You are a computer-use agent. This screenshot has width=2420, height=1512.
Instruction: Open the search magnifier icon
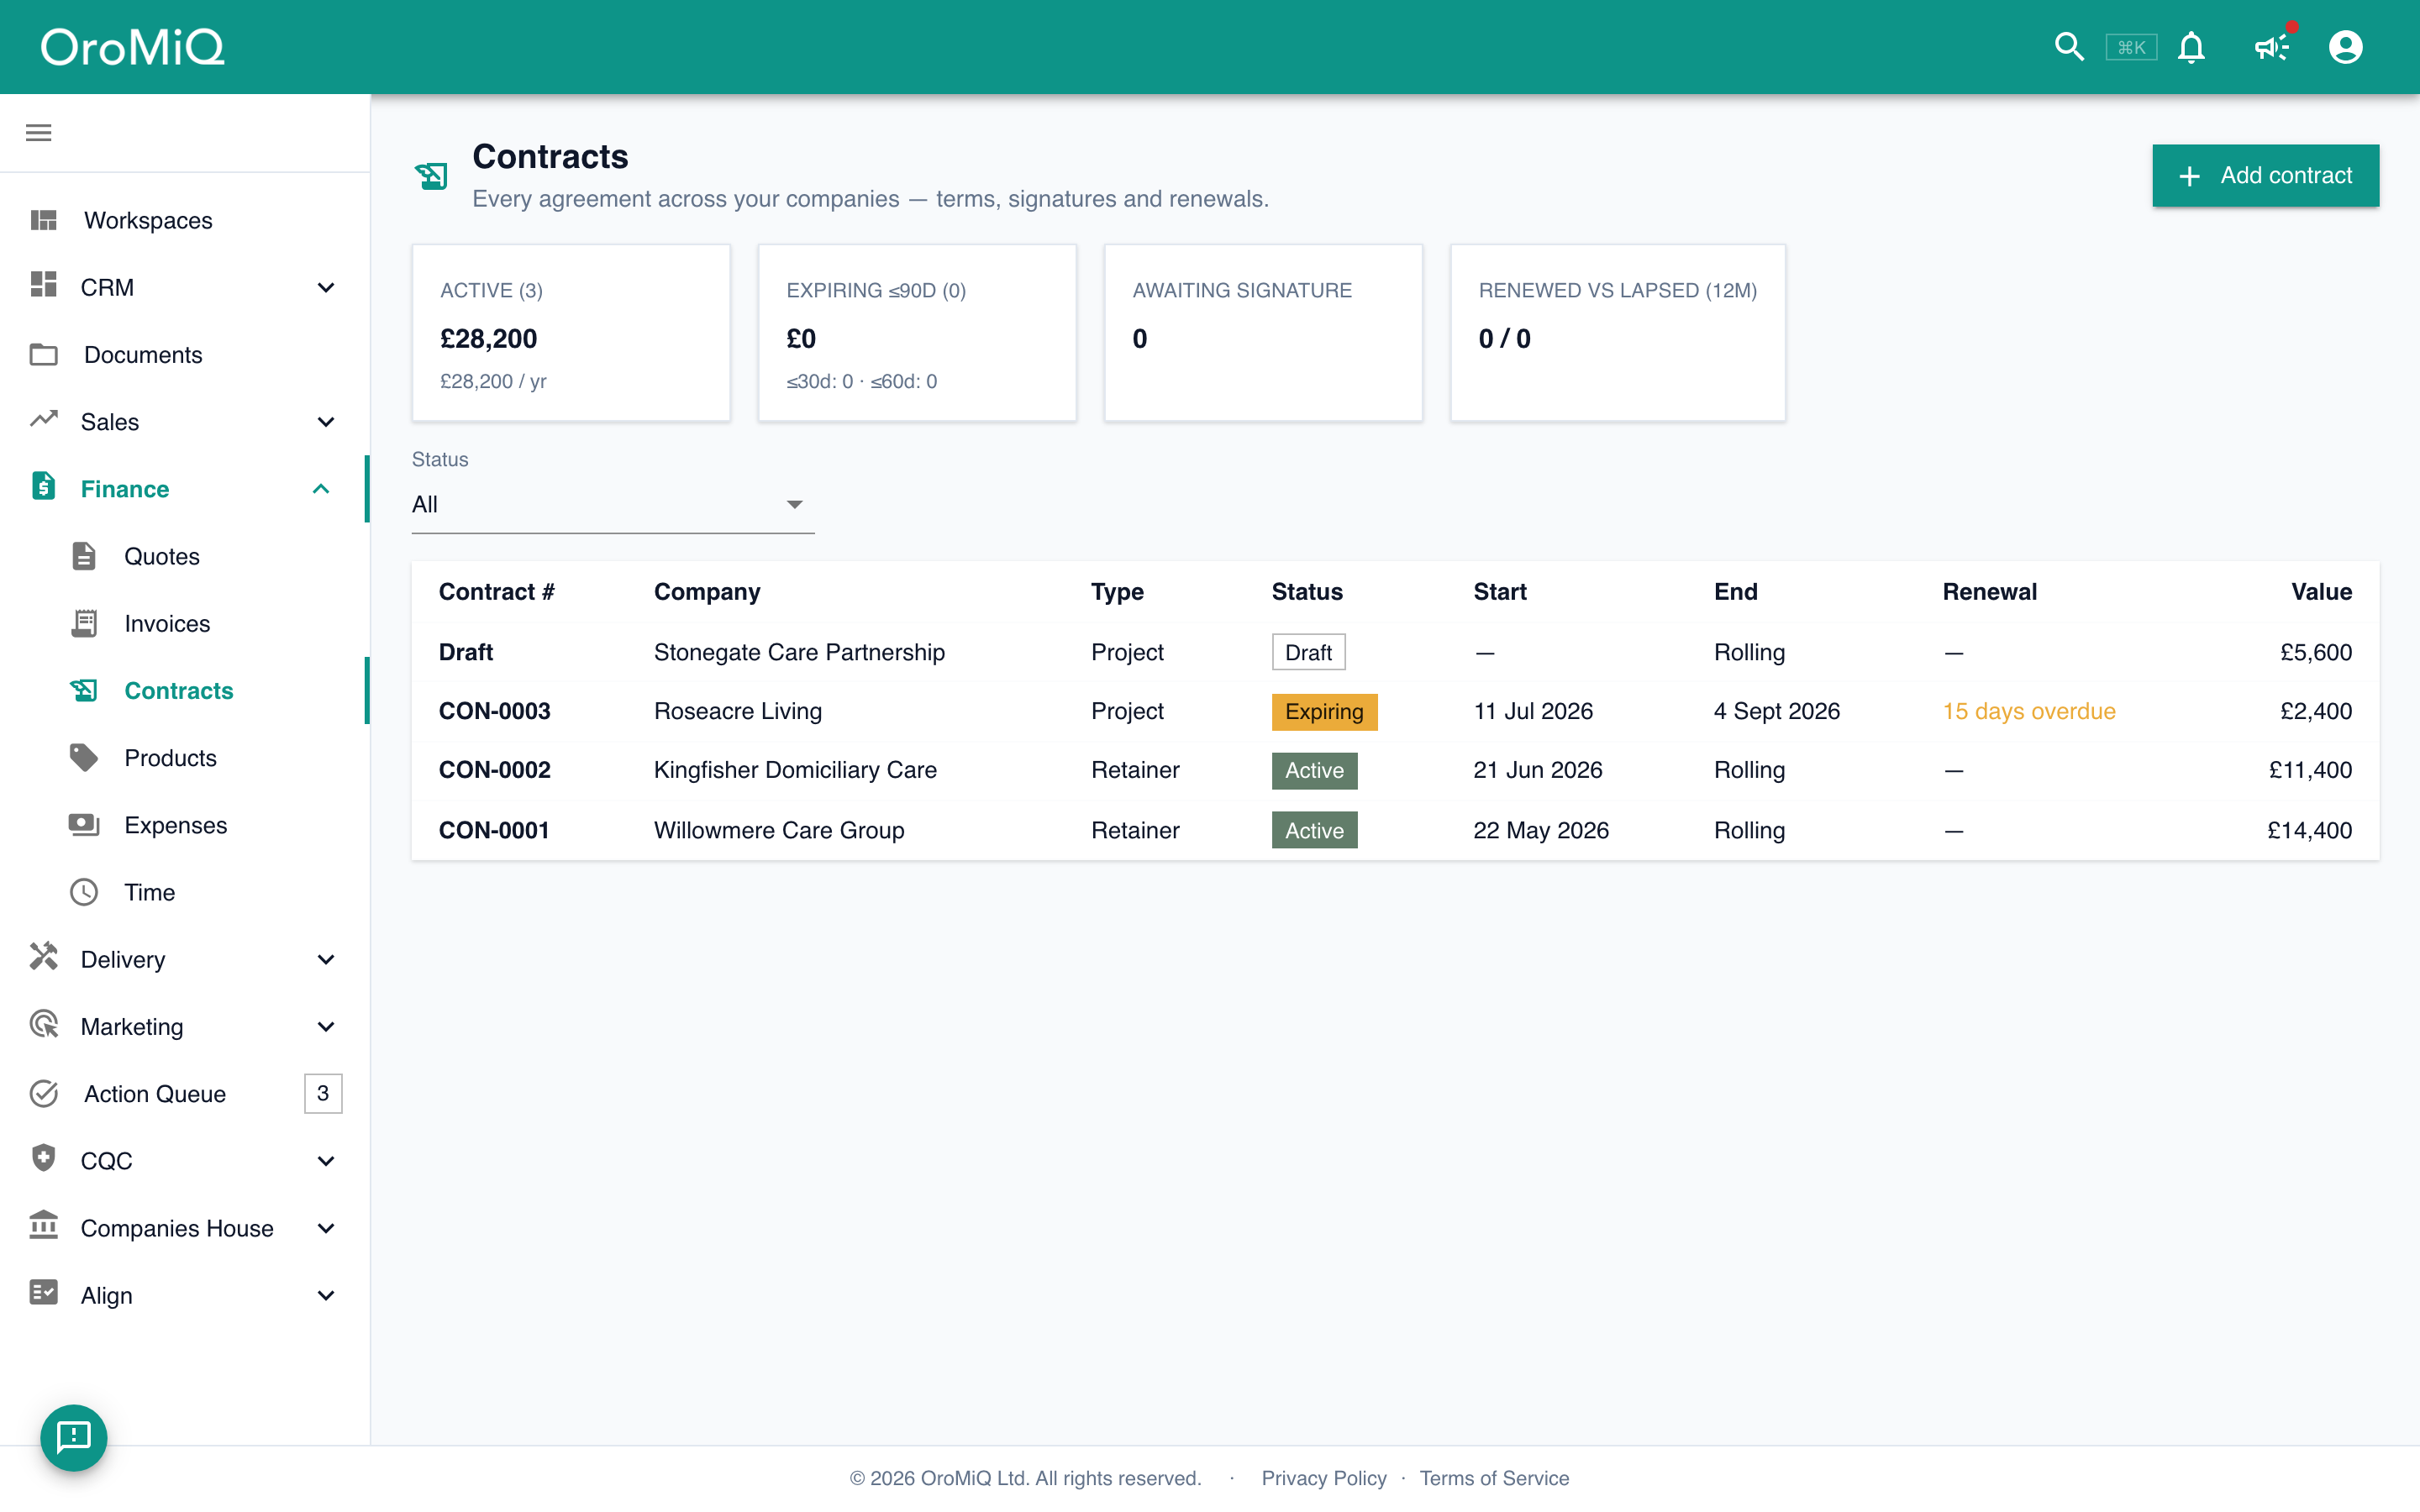pos(2068,47)
